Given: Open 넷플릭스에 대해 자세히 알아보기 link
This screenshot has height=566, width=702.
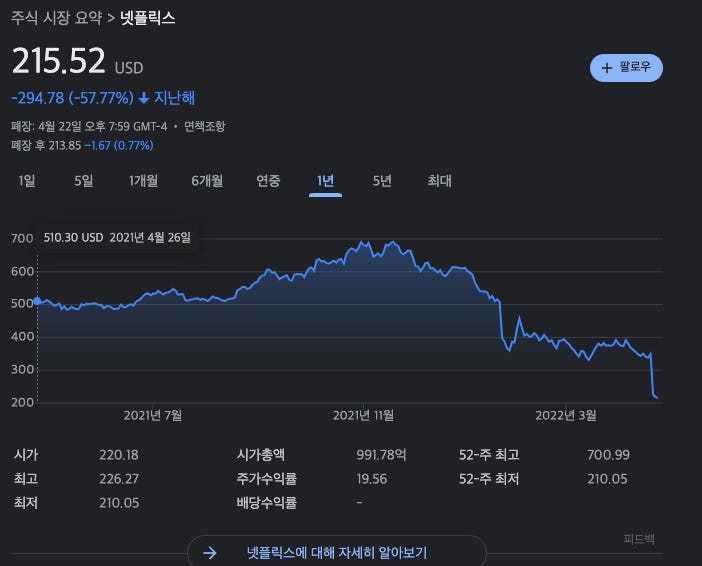Looking at the screenshot, I should coord(337,552).
